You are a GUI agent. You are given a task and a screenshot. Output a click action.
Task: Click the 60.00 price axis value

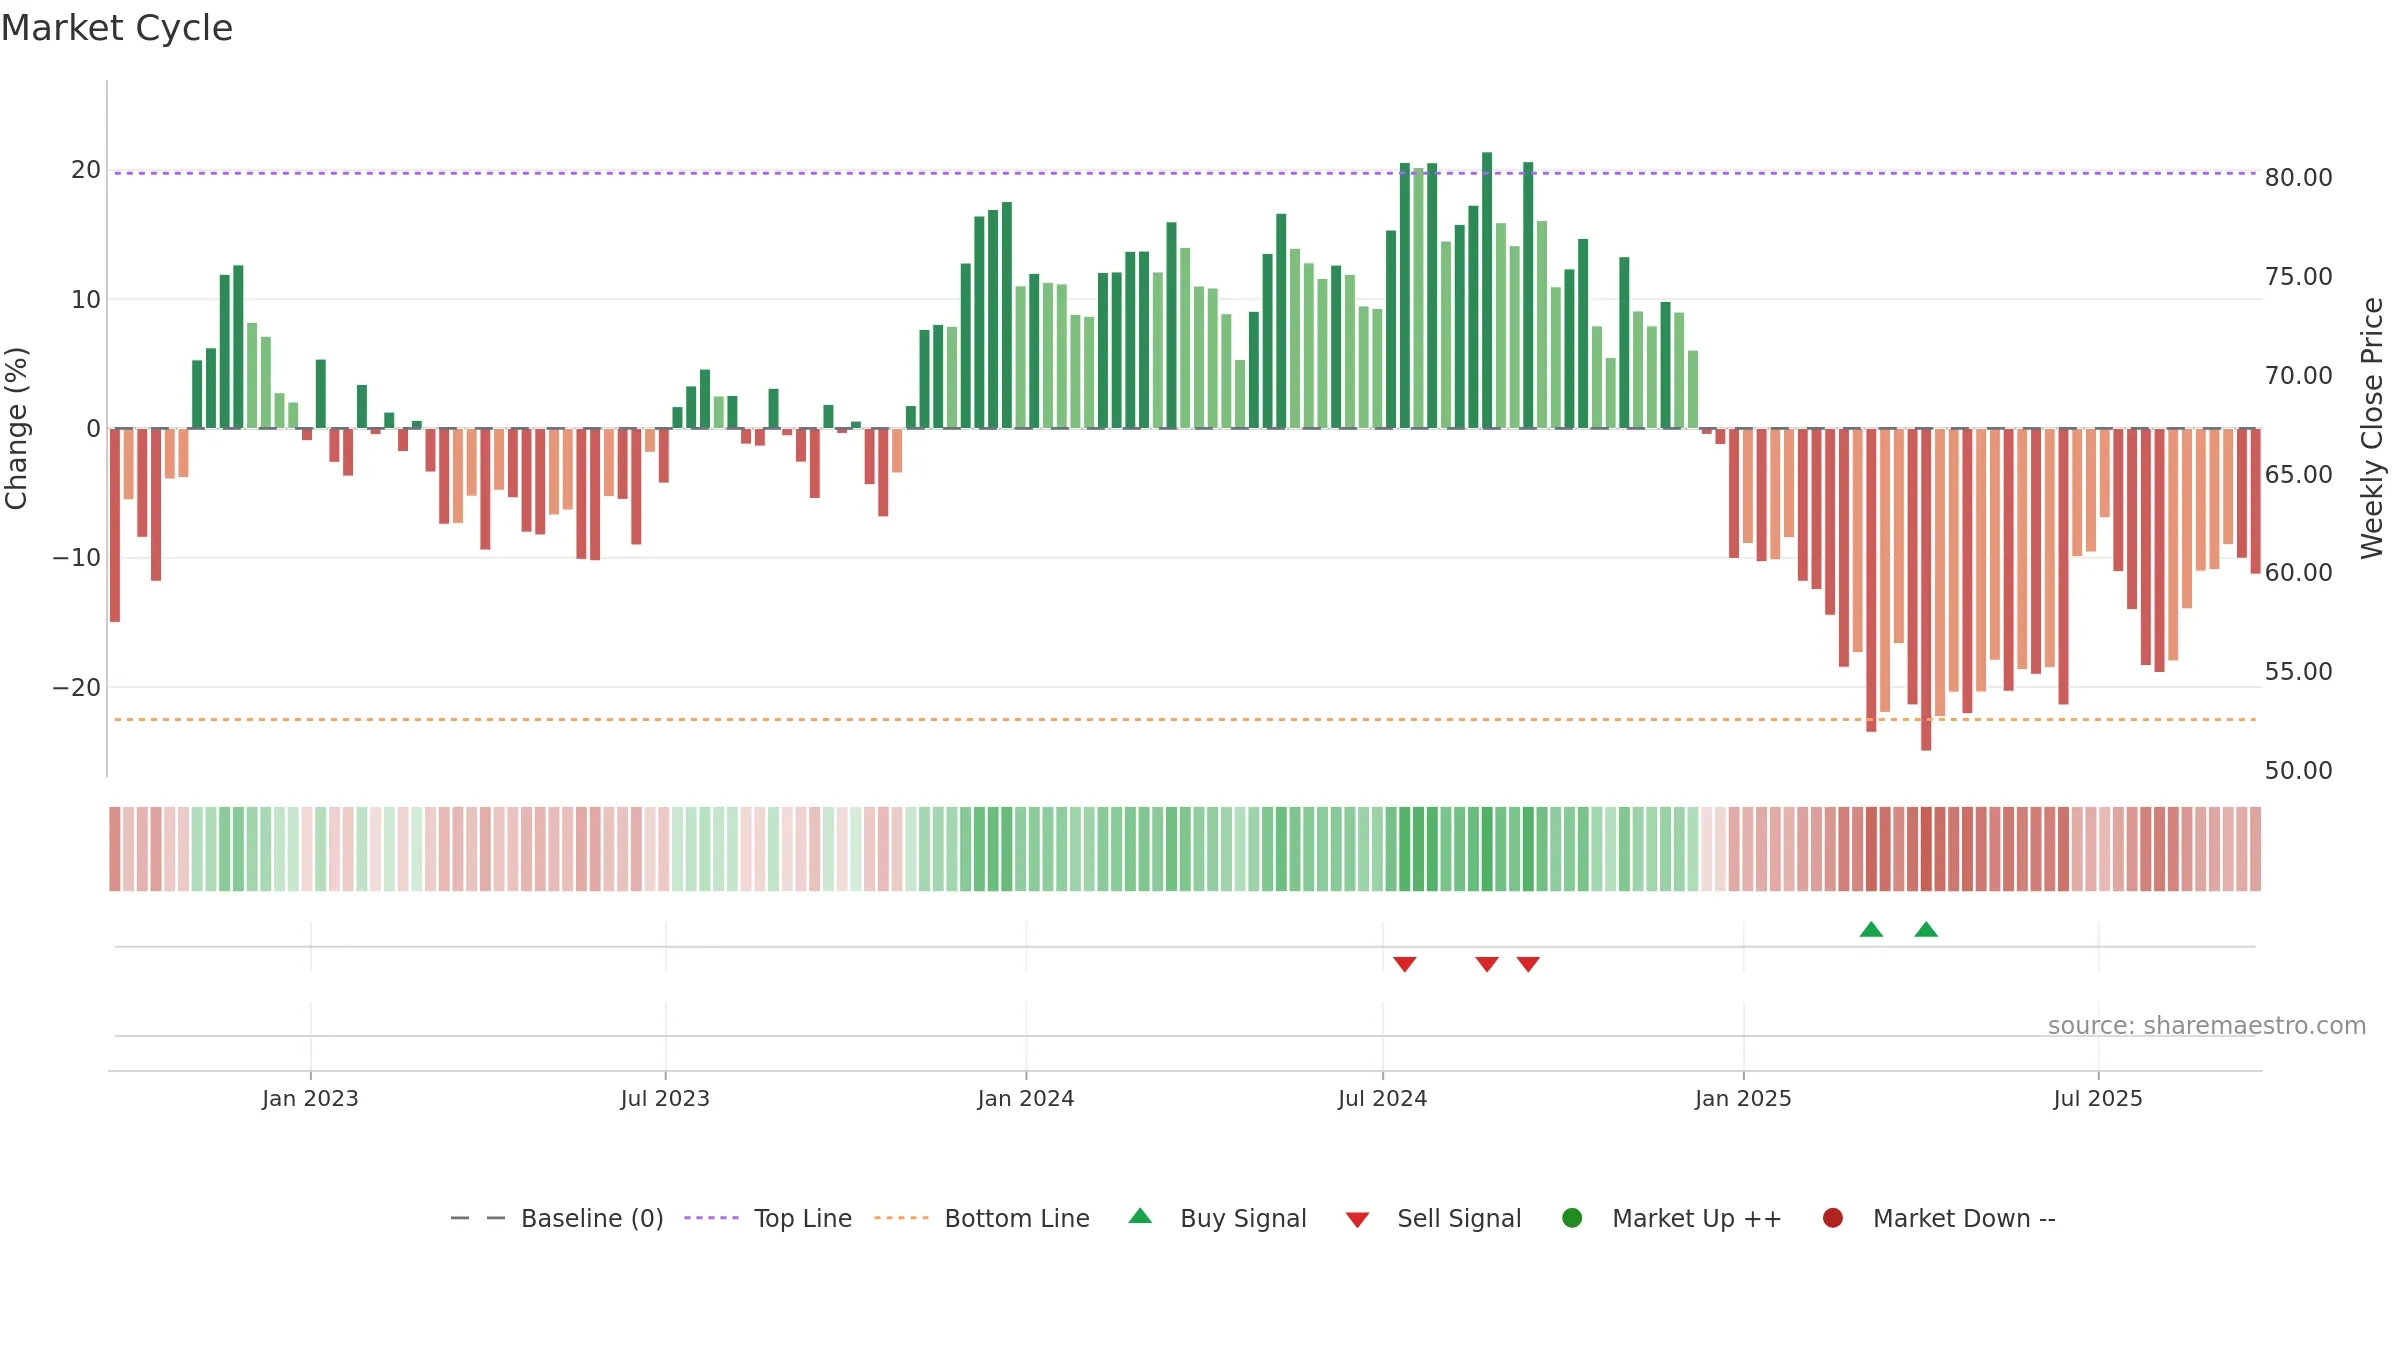[2298, 573]
